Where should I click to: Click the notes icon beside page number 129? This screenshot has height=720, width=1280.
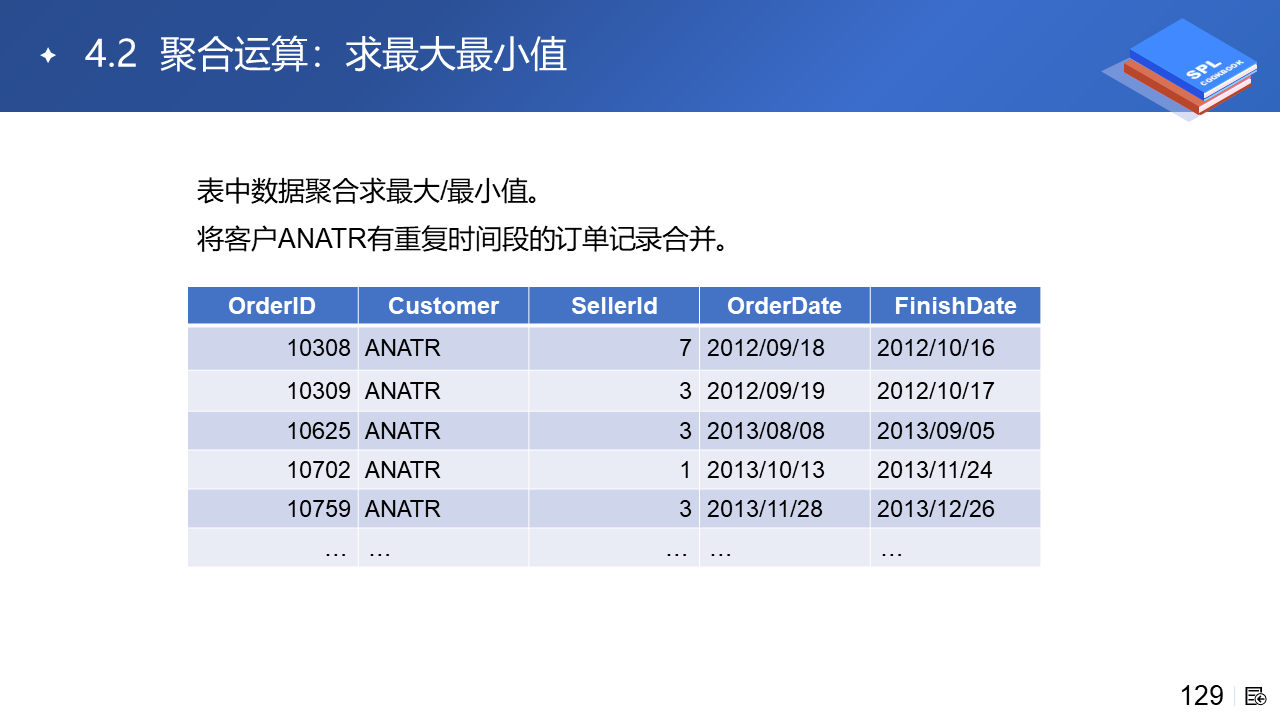point(1256,696)
